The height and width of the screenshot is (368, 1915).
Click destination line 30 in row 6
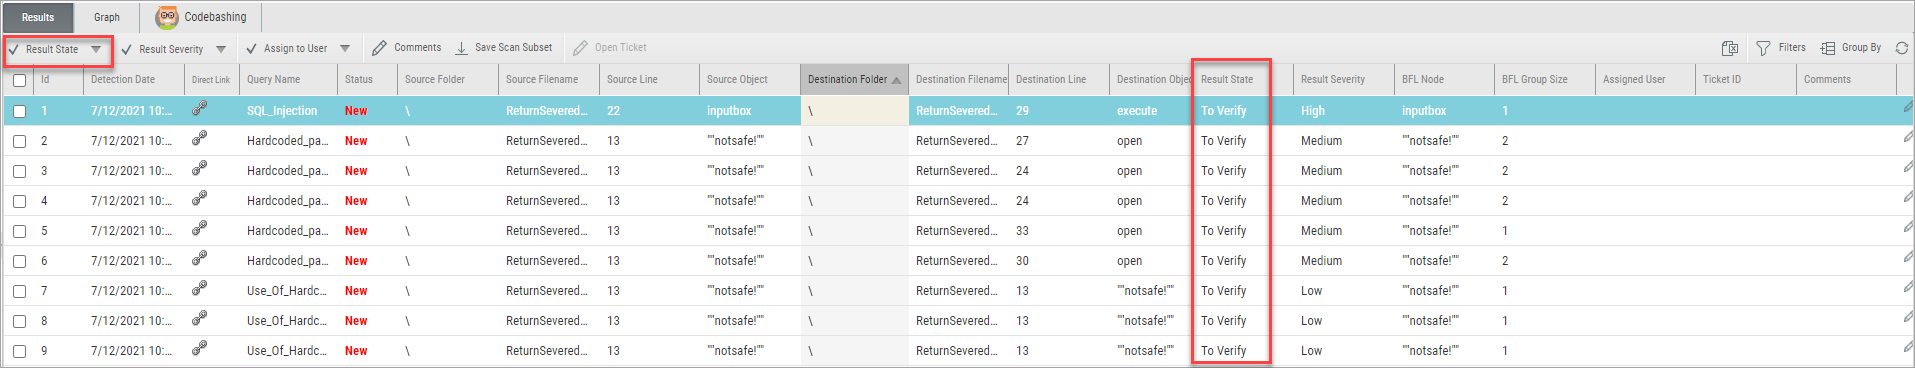pos(1022,261)
